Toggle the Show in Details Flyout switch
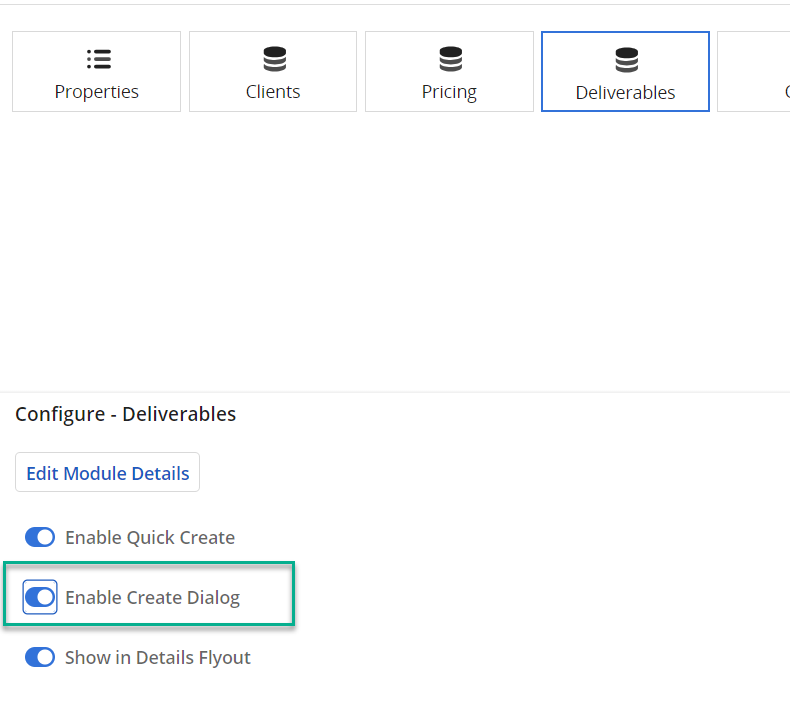This screenshot has height=726, width=790. tap(40, 657)
